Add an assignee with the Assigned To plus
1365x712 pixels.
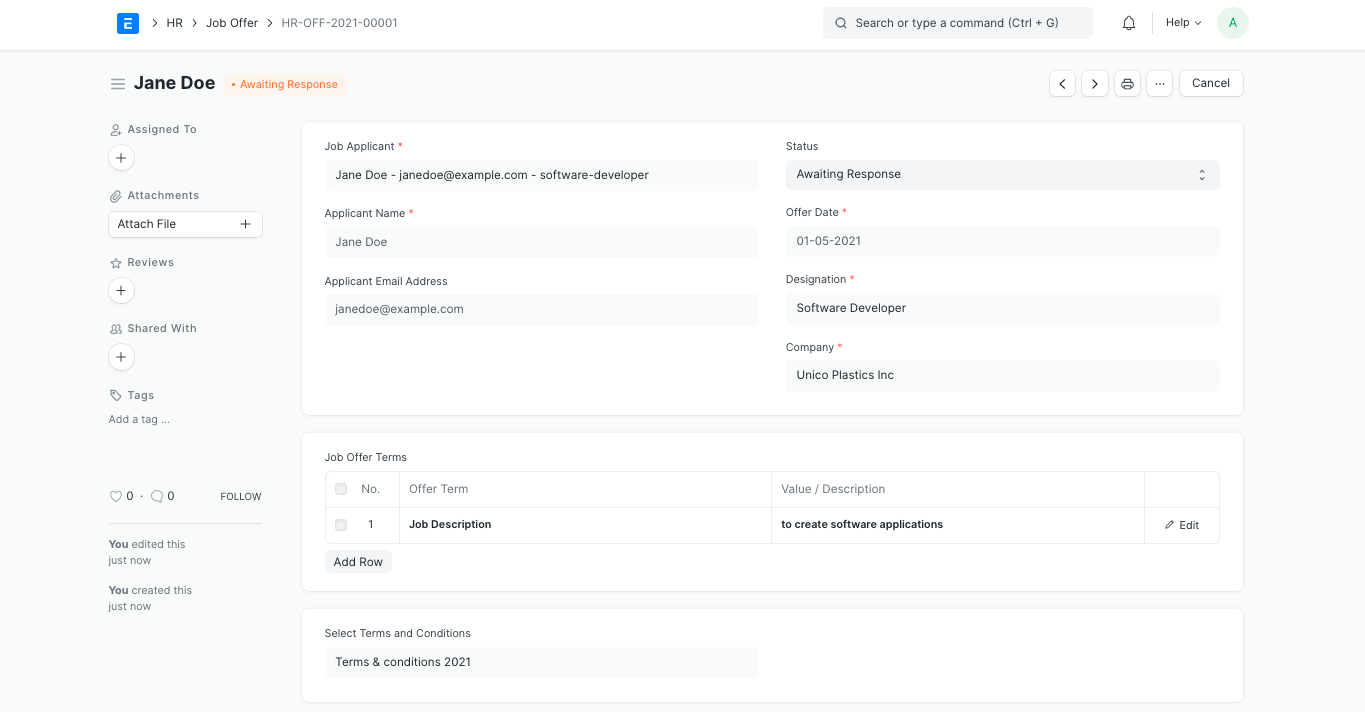click(121, 157)
